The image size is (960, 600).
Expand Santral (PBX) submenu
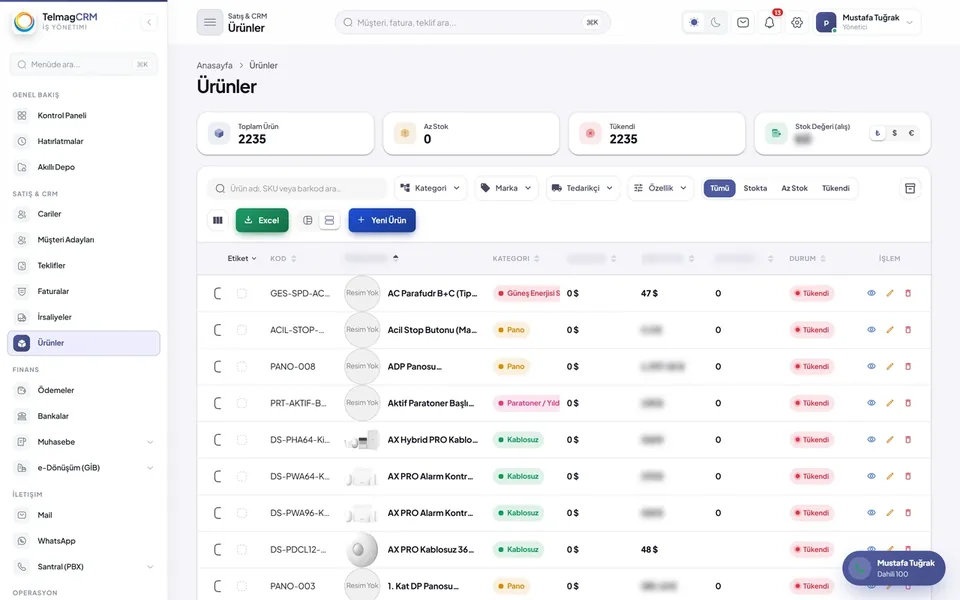[84, 567]
